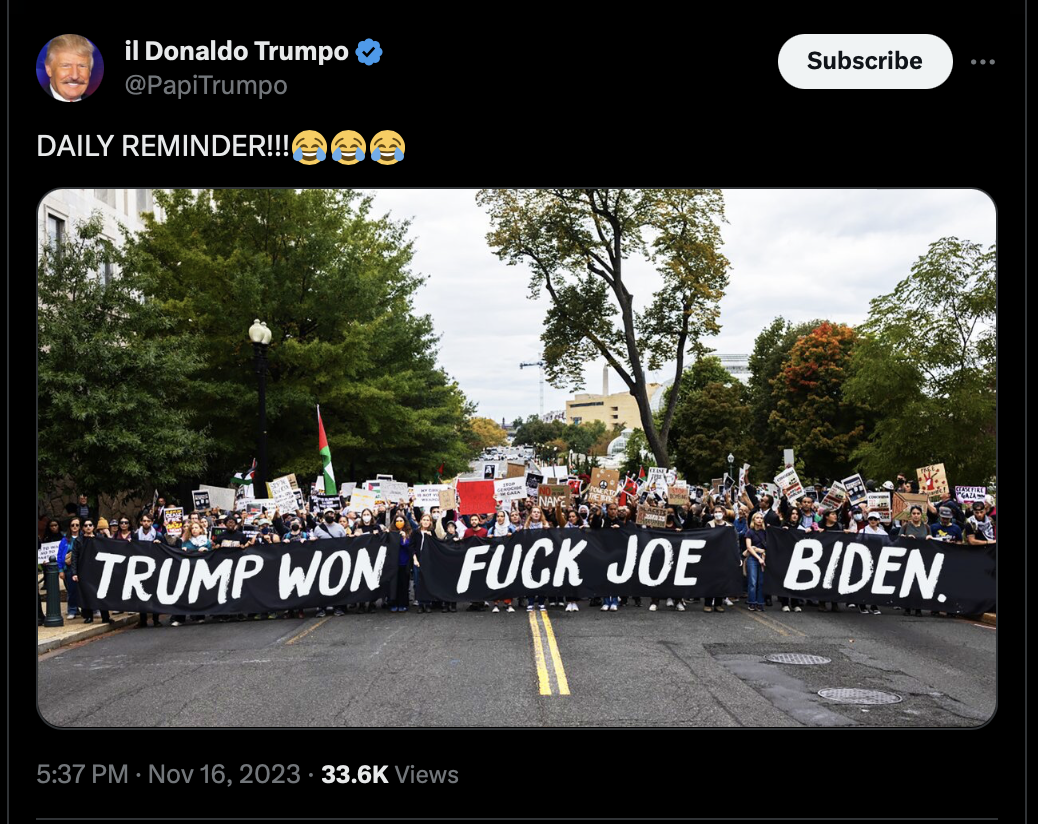Screen dimensions: 1038x824
Task: Click the 'JOE' banner text in the photo
Action: (x=655, y=563)
